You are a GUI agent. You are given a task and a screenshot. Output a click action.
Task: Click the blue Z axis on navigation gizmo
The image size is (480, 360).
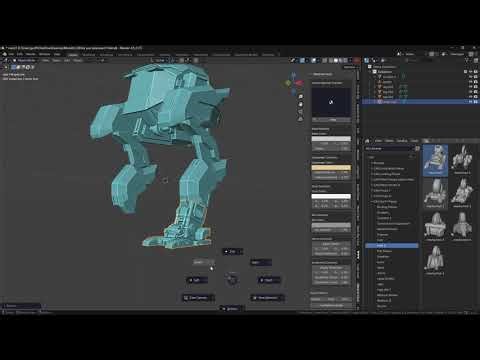coord(294,75)
